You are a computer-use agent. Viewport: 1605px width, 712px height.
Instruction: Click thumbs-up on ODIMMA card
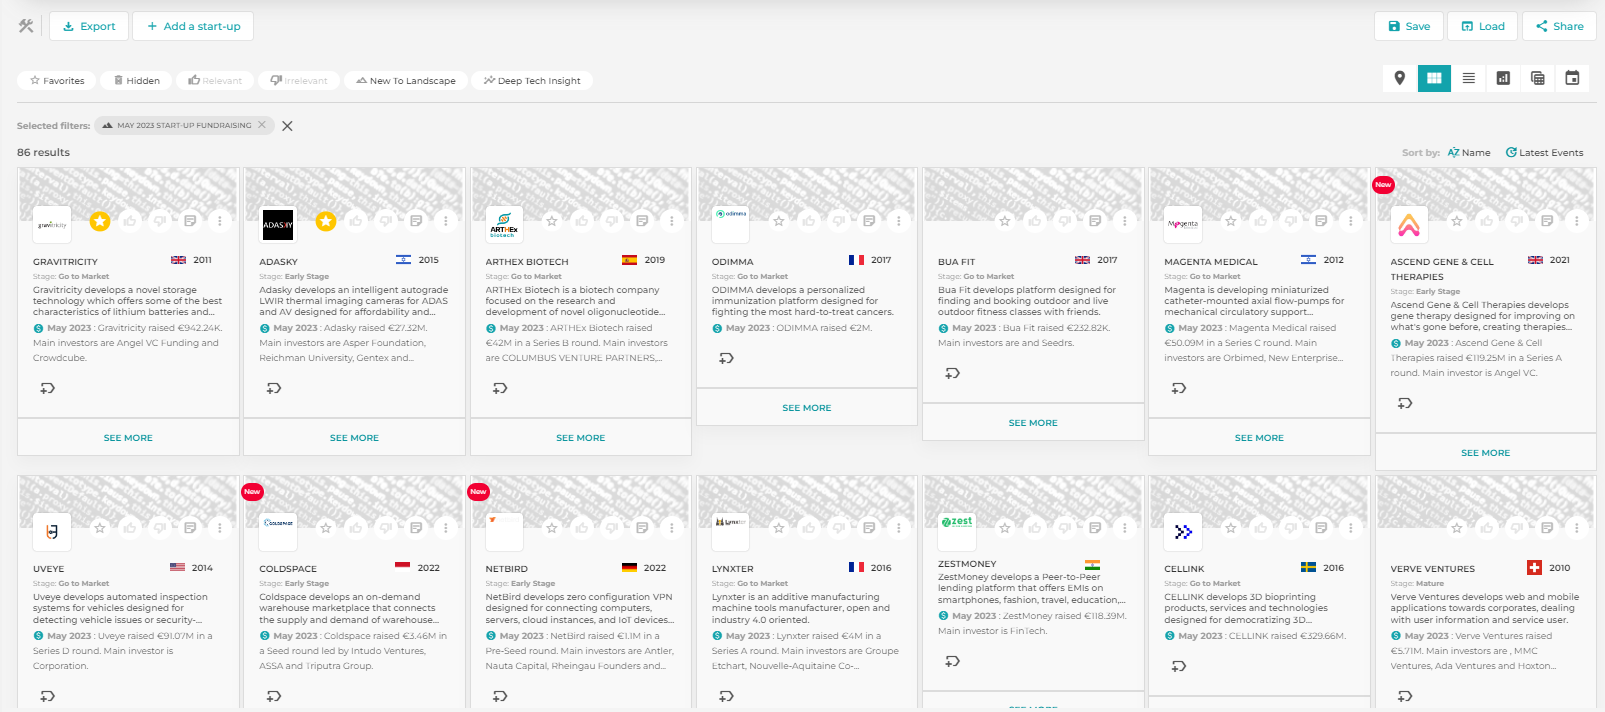tap(809, 221)
